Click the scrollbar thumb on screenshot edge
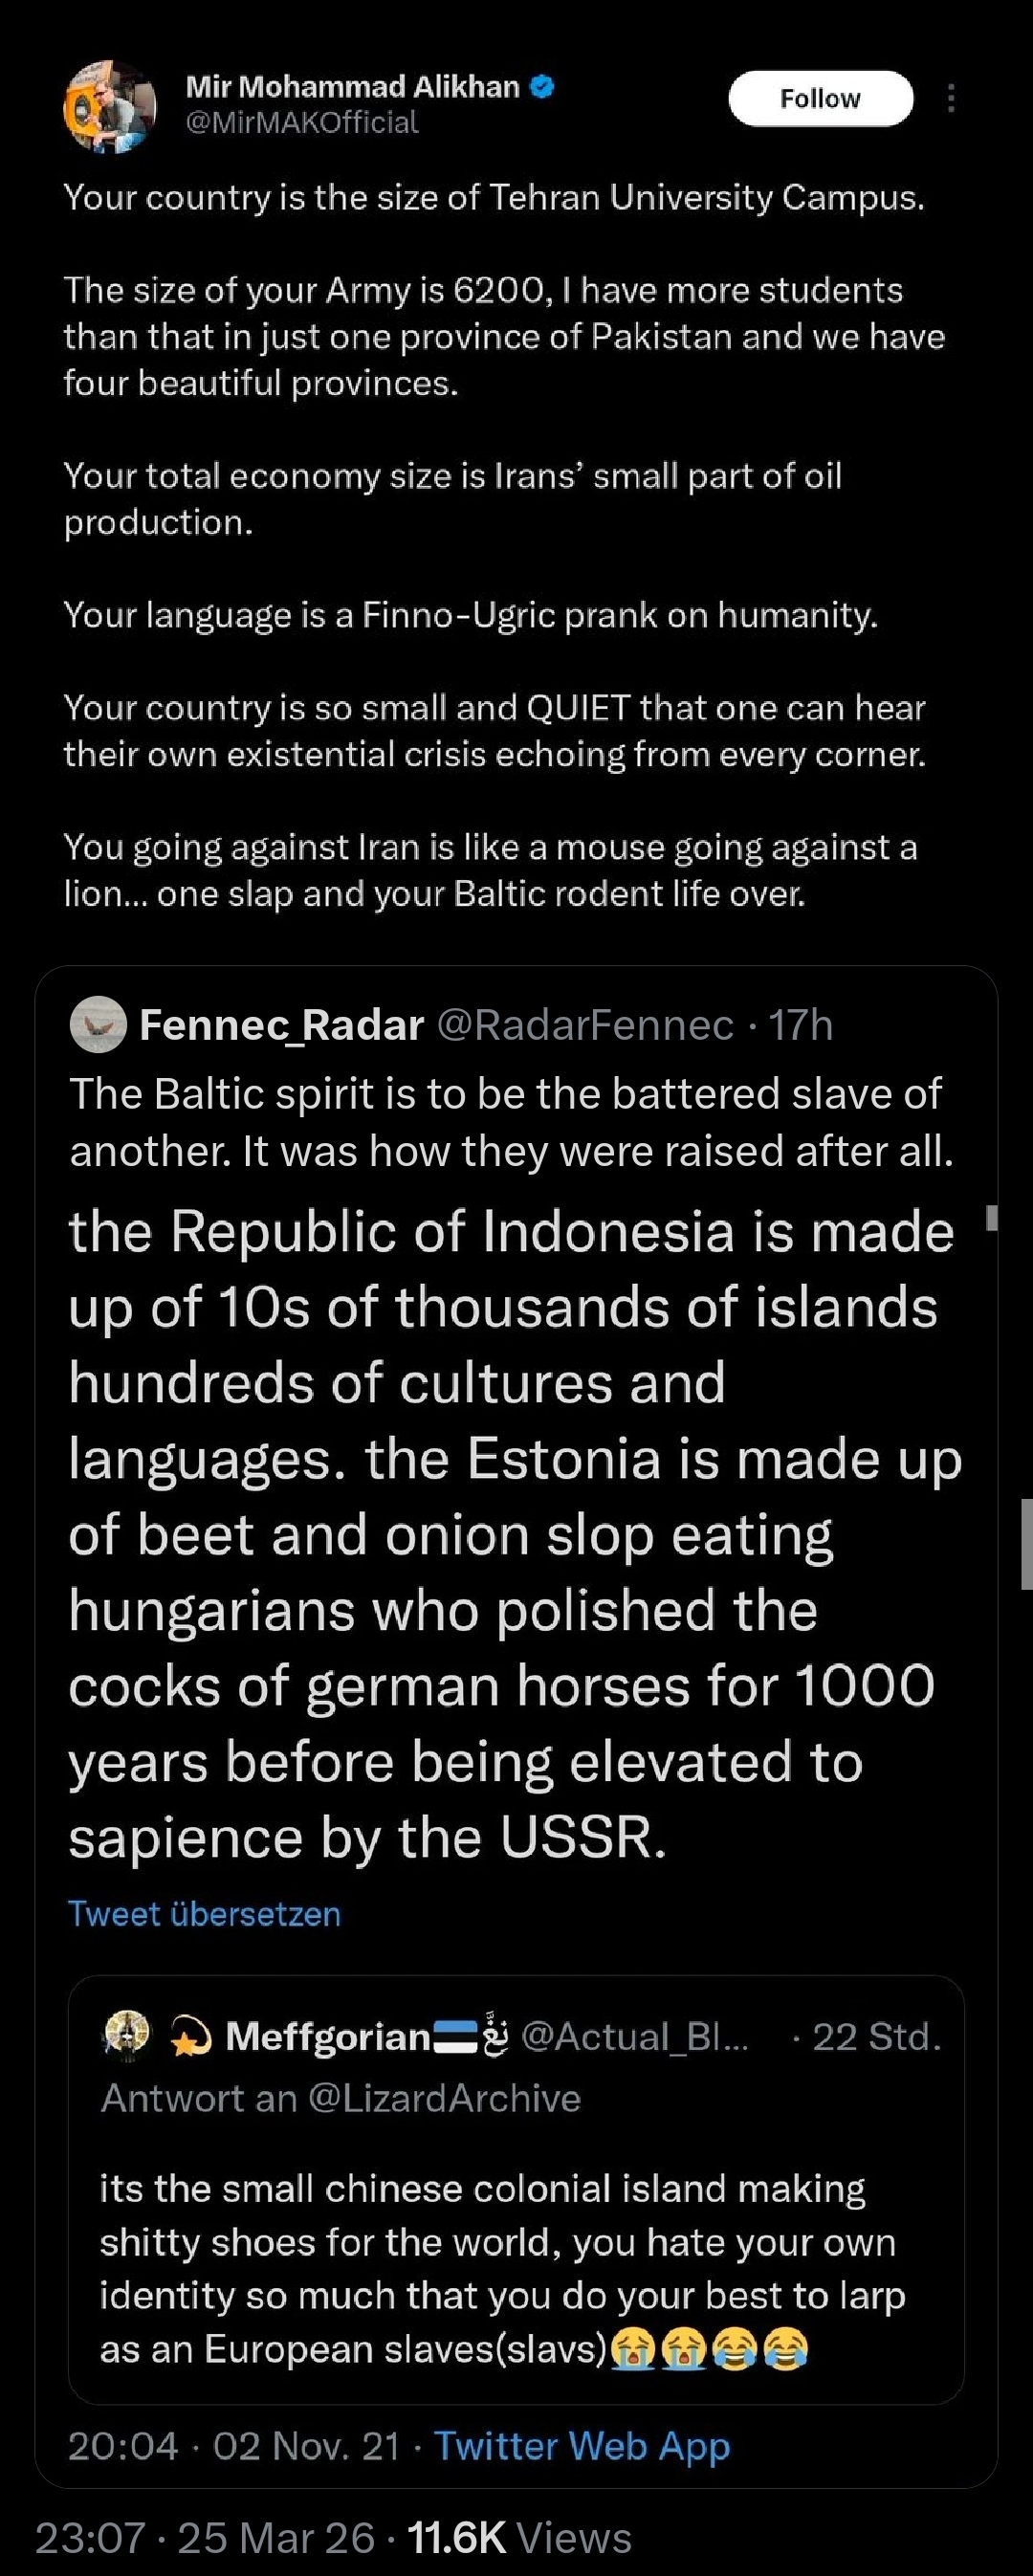Image resolution: width=1033 pixels, height=2576 pixels. click(x=1026, y=1543)
